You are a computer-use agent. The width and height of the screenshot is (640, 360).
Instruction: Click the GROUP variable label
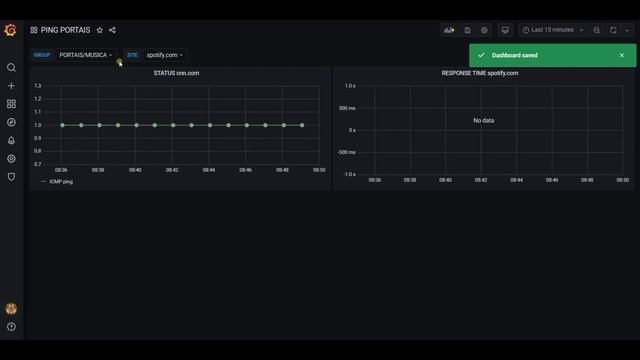click(42, 55)
